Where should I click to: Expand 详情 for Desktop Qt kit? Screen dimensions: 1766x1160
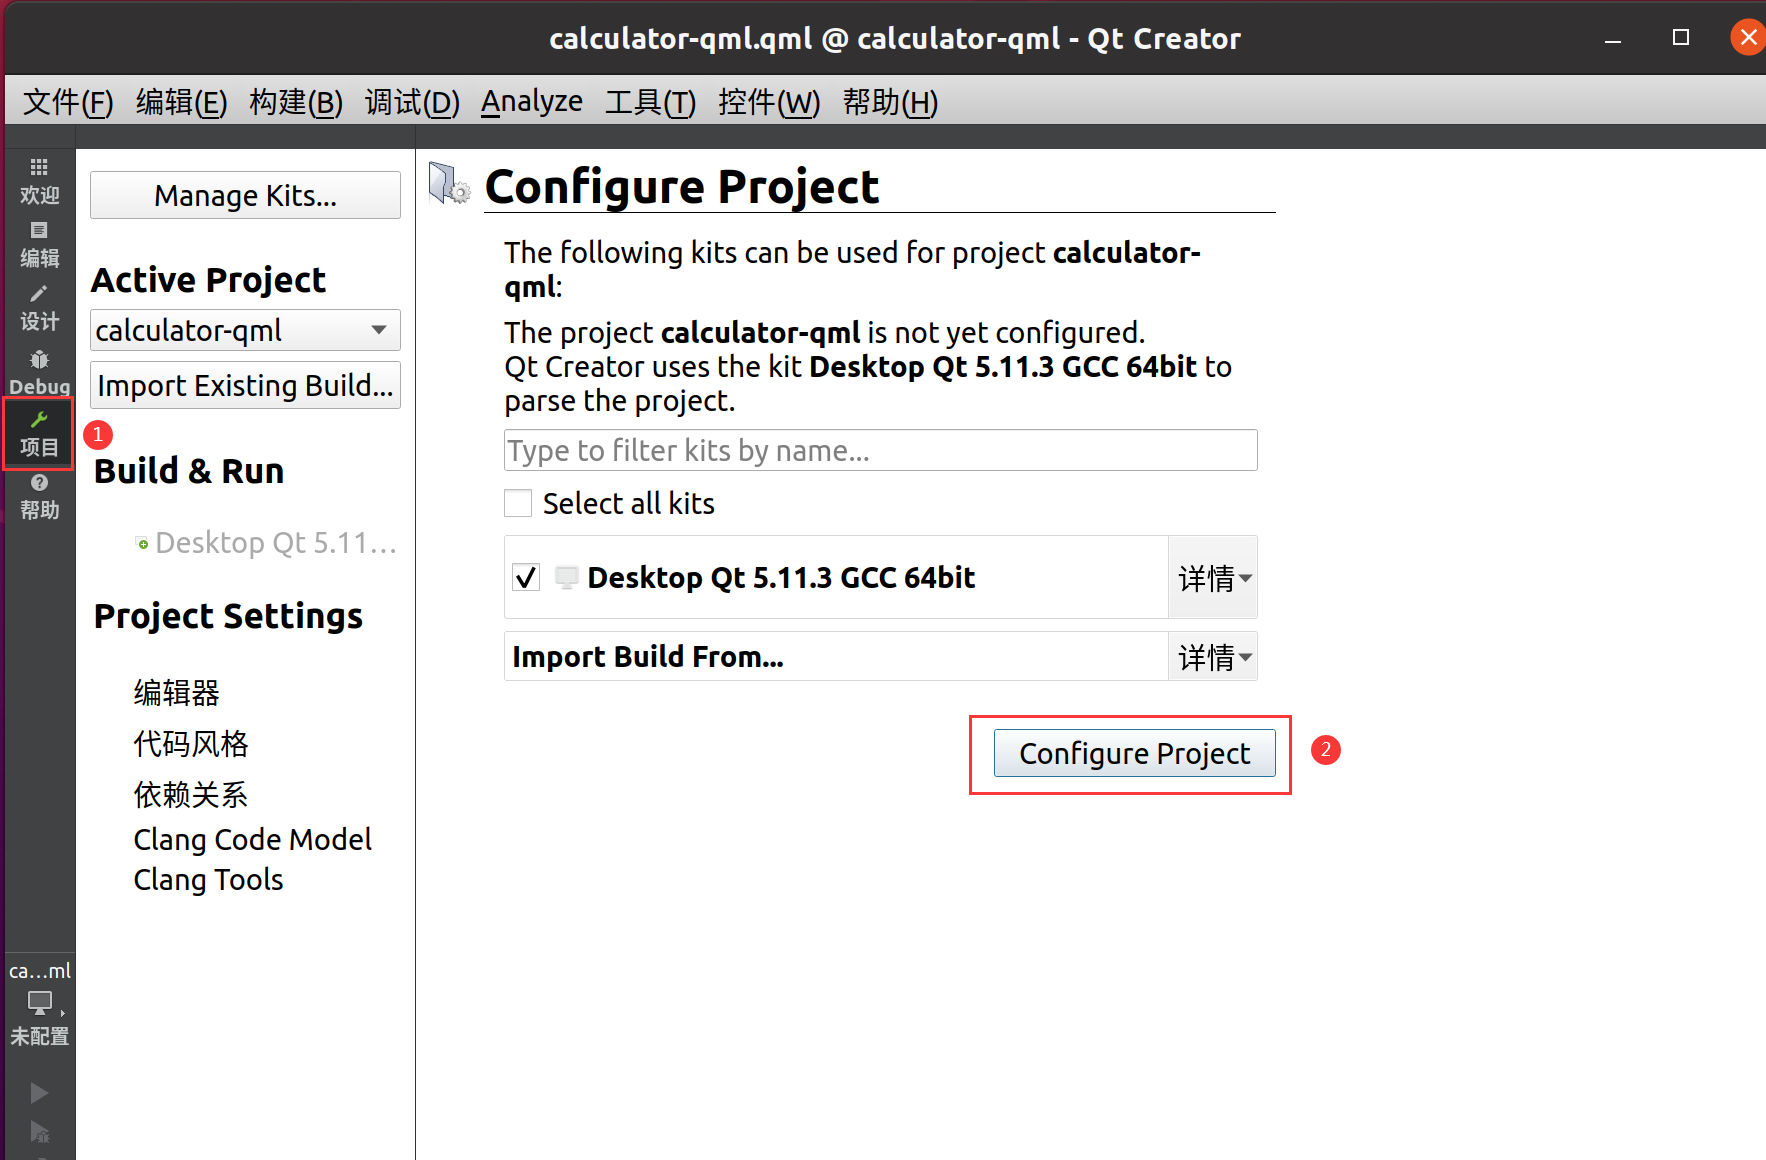[x=1213, y=577]
